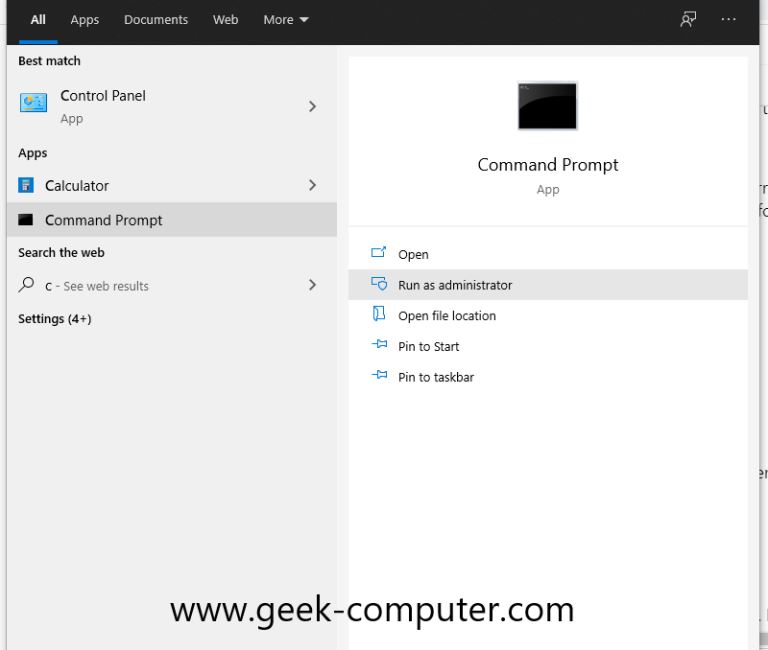
Task: Select Open file location option
Action: tap(446, 316)
